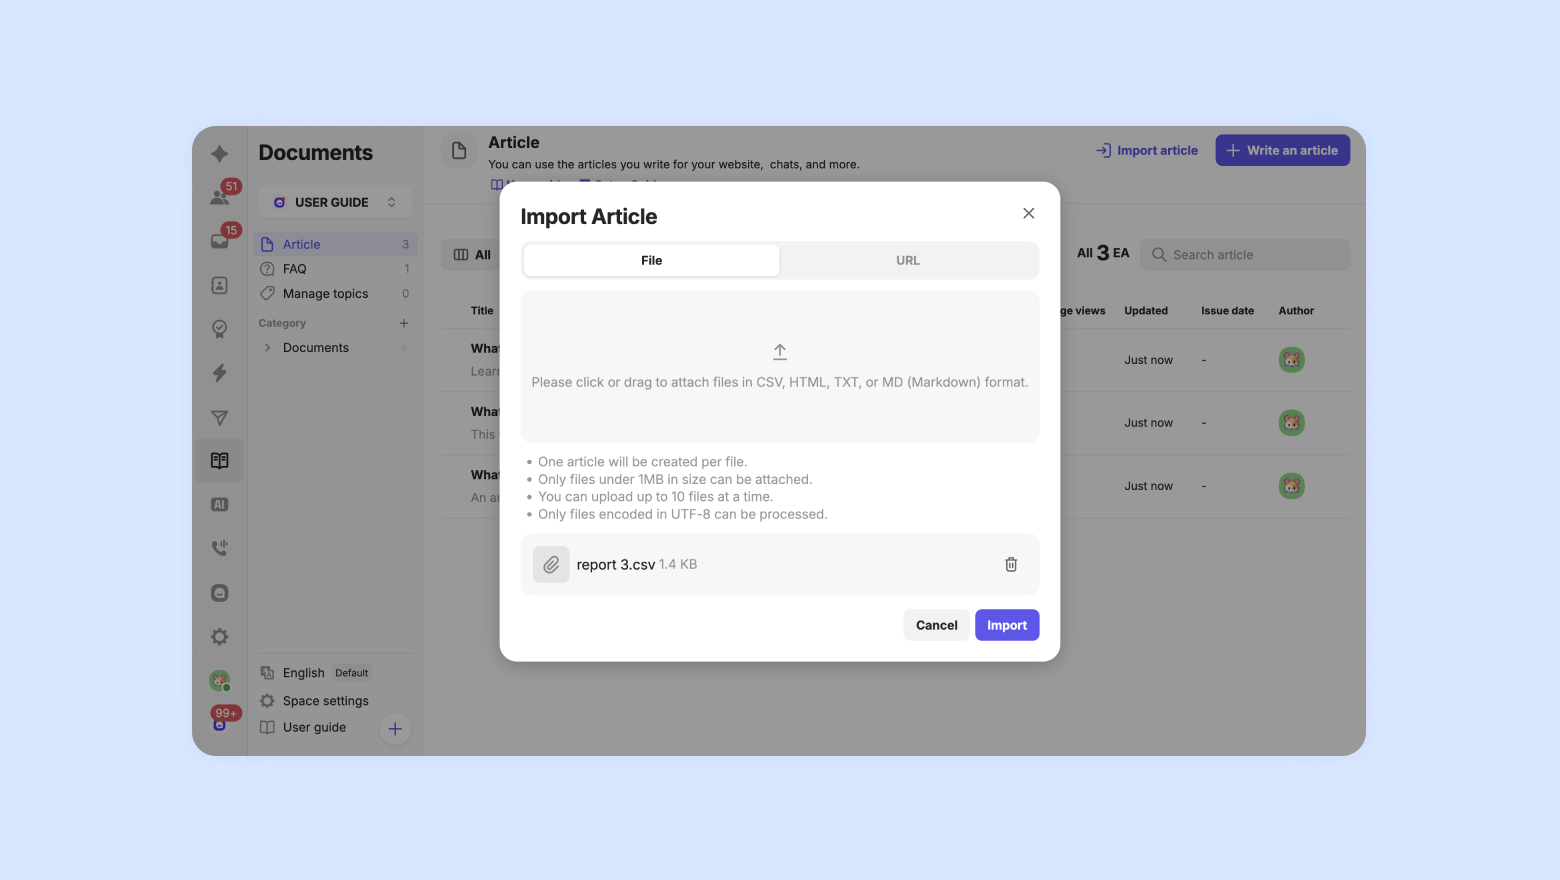
Task: Open the phone calls sidebar icon
Action: (220, 548)
